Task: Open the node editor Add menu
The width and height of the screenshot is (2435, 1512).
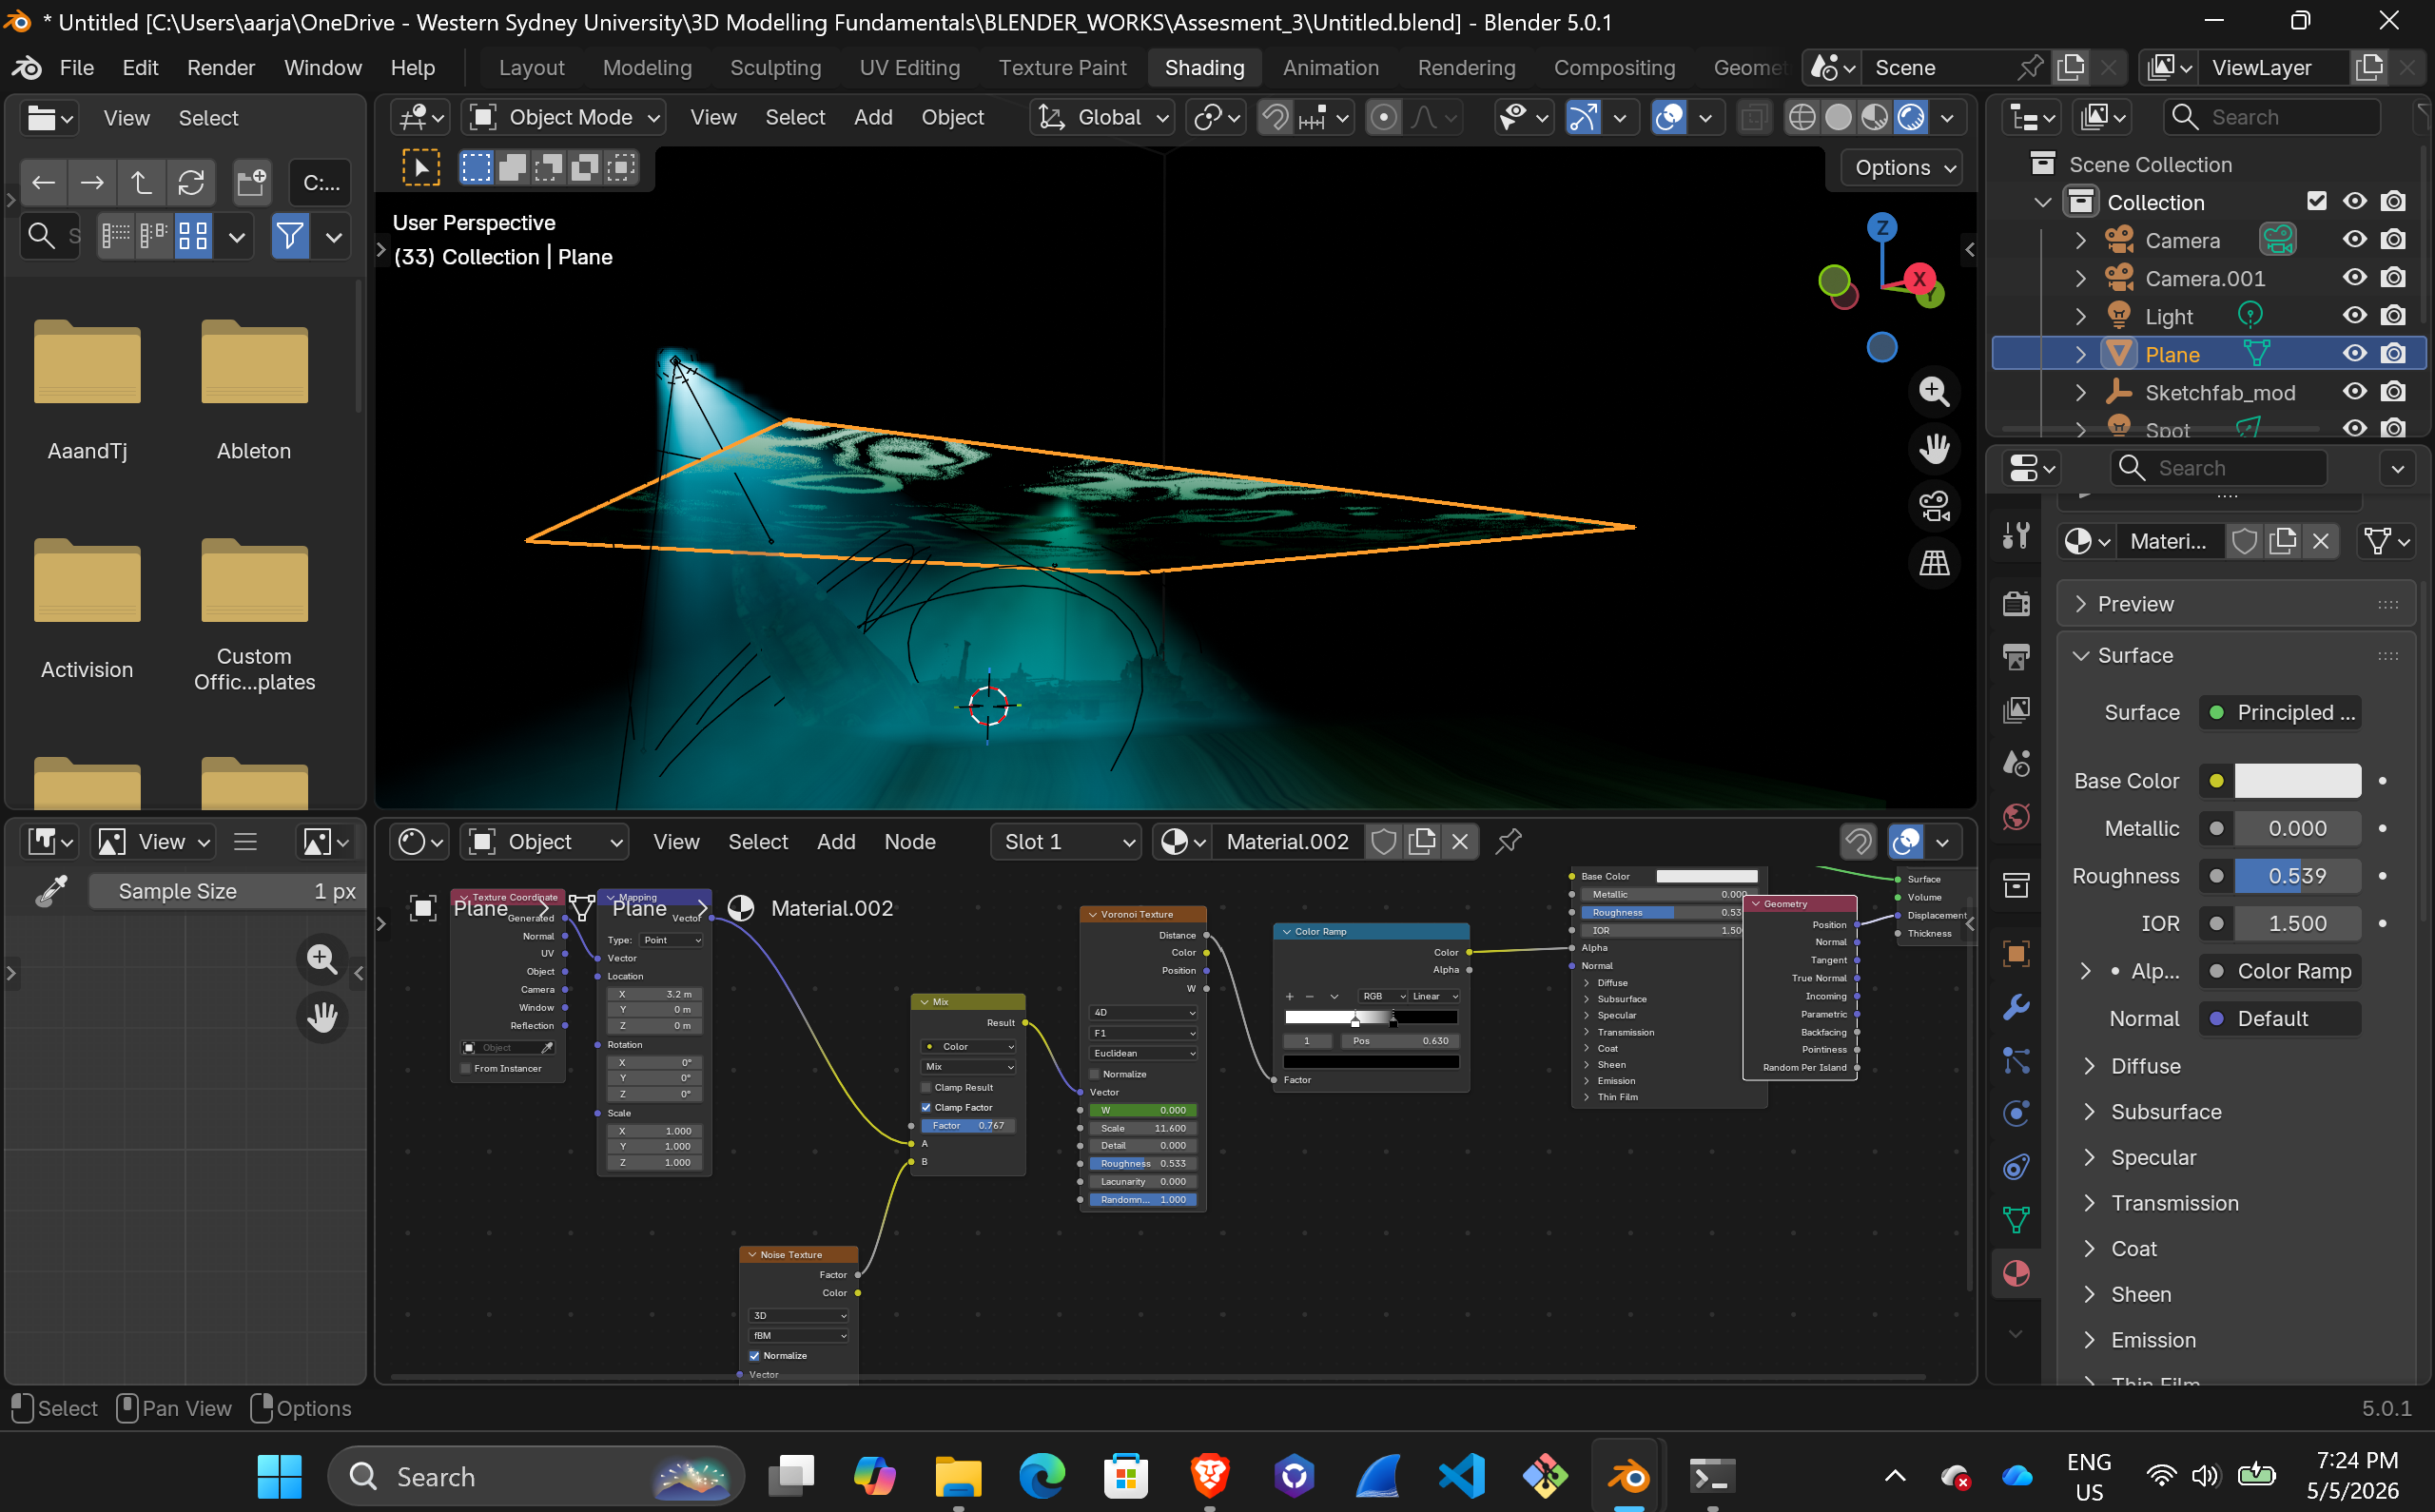Action: click(835, 842)
